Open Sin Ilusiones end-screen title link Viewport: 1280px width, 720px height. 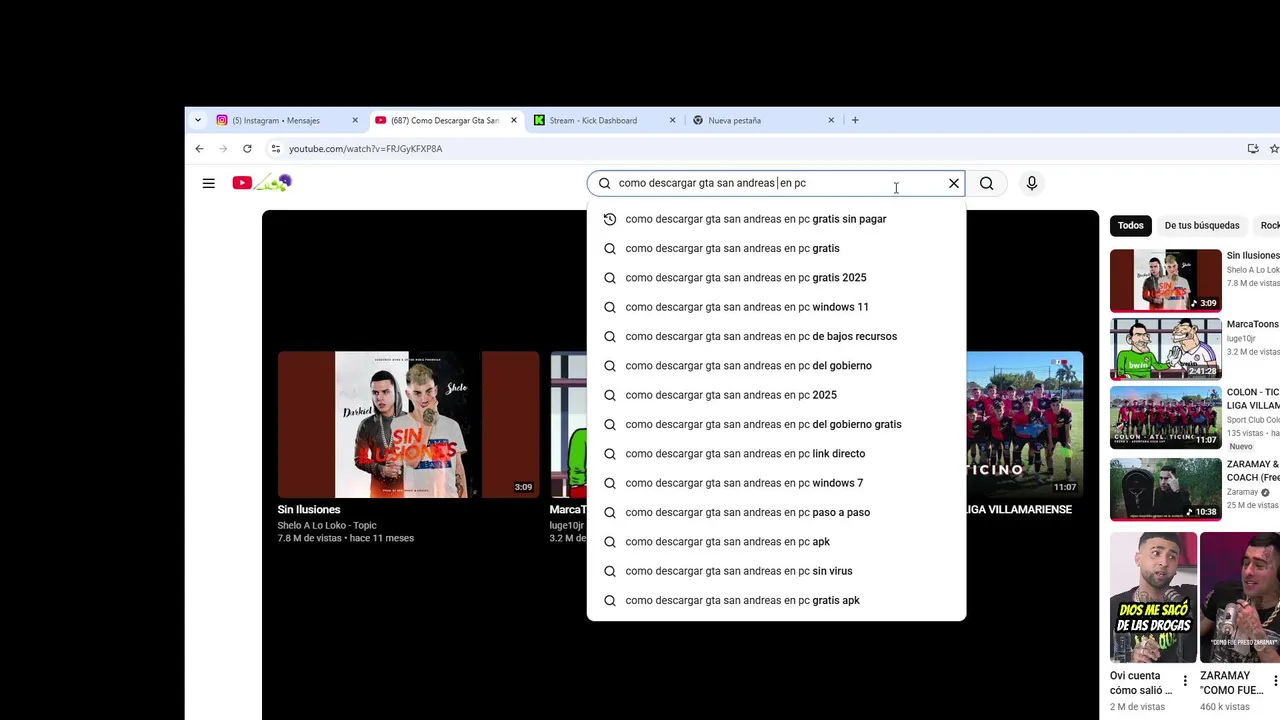(309, 510)
